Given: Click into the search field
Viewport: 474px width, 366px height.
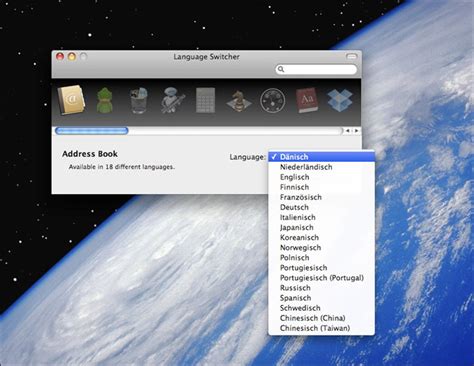Looking at the screenshot, I should point(316,69).
